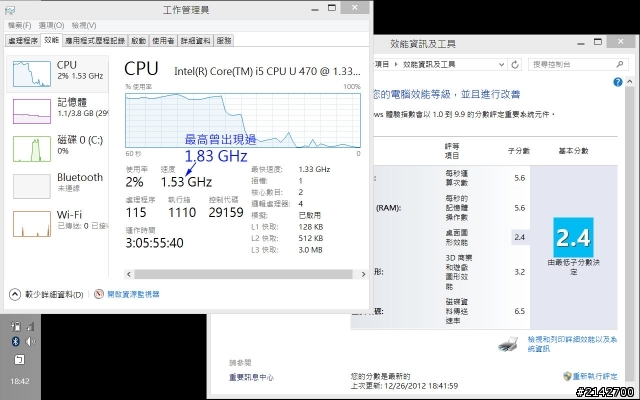This screenshot has height=400, width=640.
Task: Switch to the 使用者 tab
Action: coord(163,40)
